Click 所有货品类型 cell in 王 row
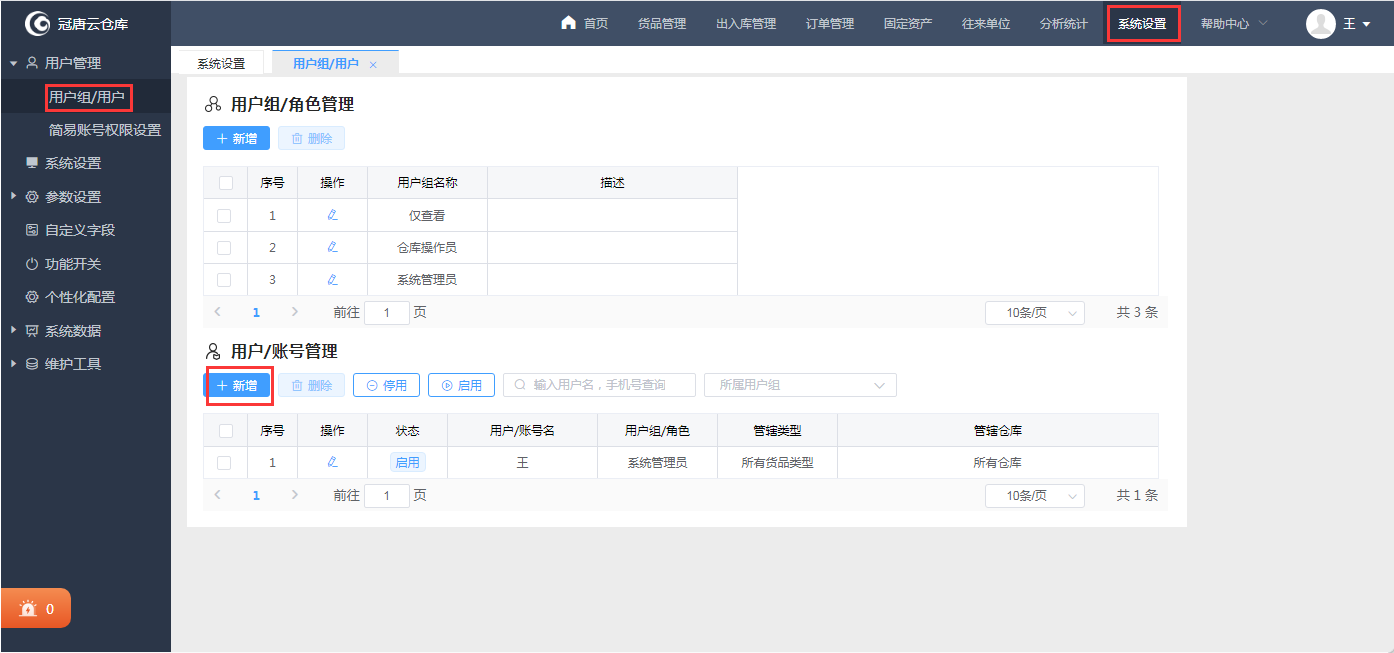Image resolution: width=1394 pixels, height=653 pixels. click(x=777, y=462)
